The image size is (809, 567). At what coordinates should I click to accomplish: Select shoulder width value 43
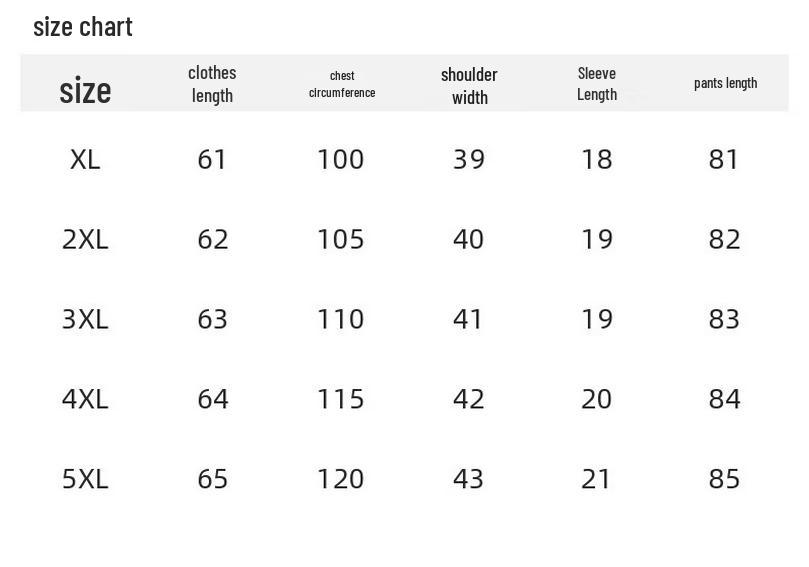click(x=468, y=479)
